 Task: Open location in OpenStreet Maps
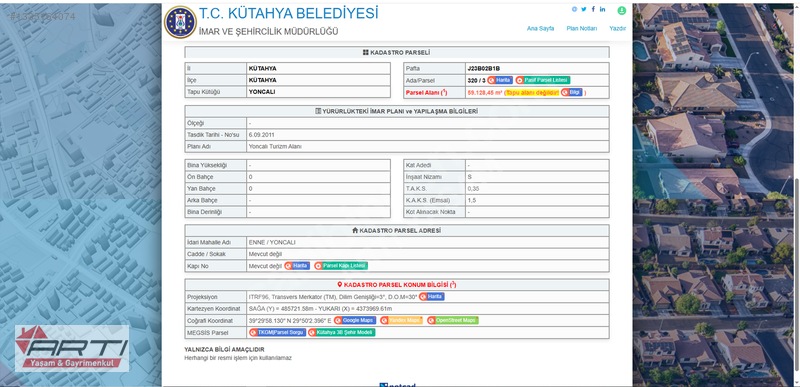point(453,320)
